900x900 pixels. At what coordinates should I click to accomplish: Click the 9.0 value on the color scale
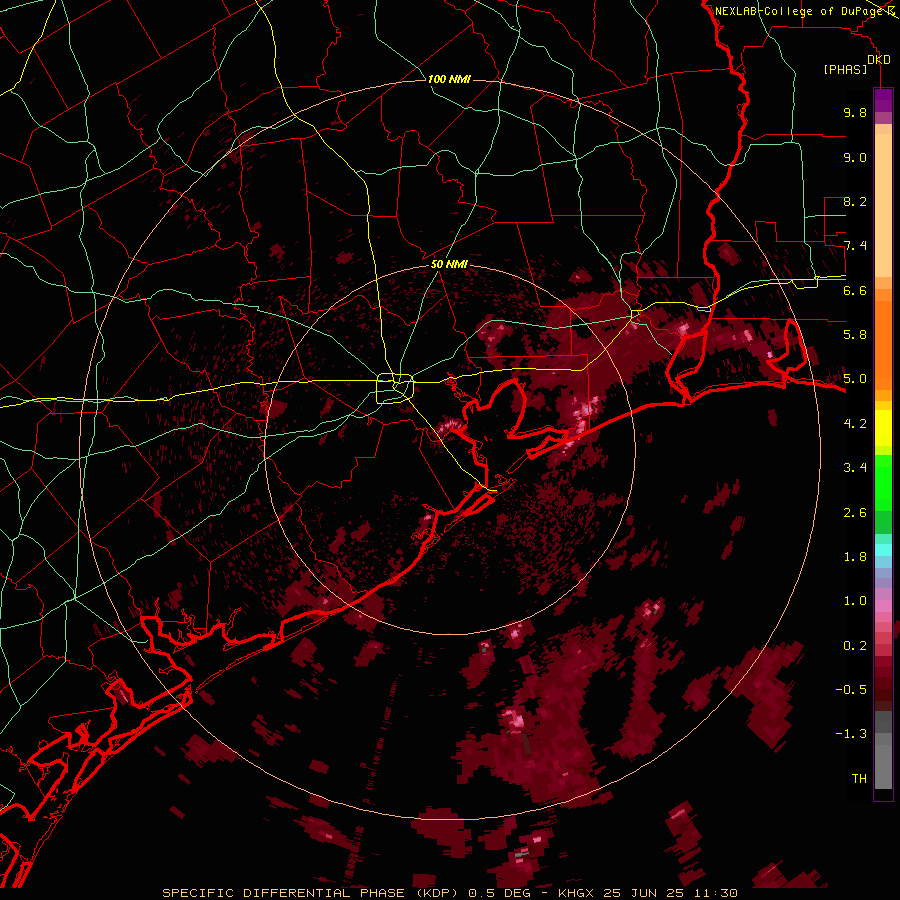pyautogui.click(x=855, y=157)
